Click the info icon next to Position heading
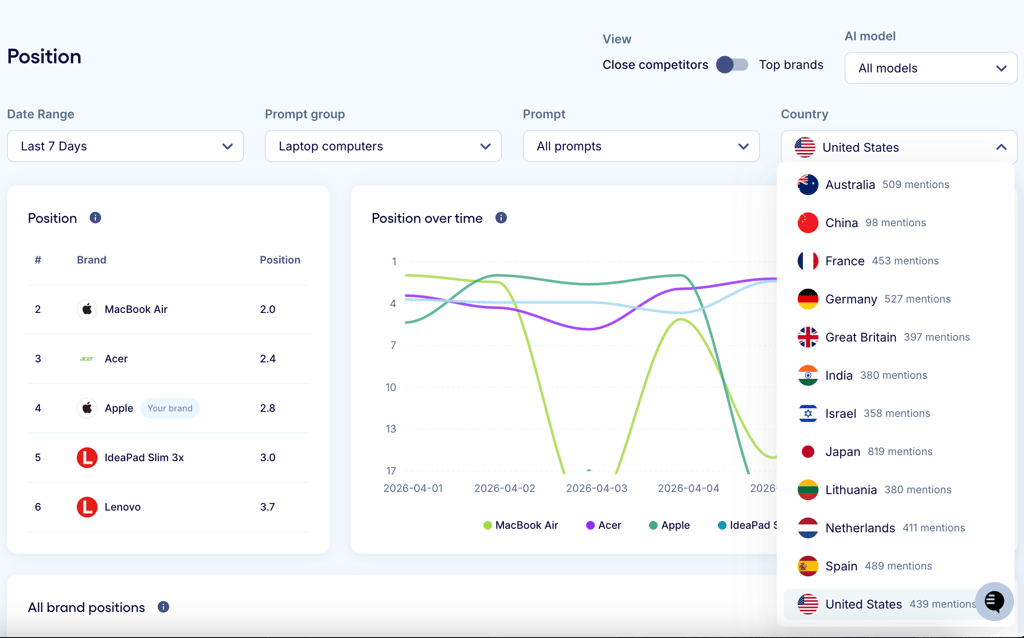The image size is (1024, 638). [95, 217]
